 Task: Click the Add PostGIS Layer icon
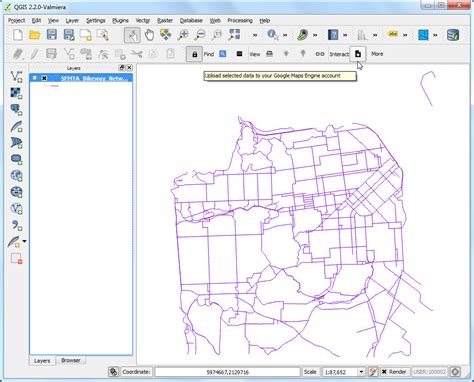(x=16, y=109)
